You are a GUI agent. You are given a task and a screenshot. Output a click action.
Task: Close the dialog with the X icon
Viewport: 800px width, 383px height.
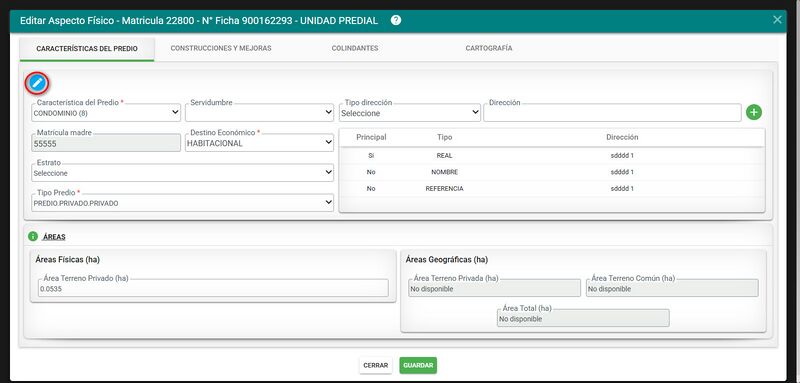777,20
